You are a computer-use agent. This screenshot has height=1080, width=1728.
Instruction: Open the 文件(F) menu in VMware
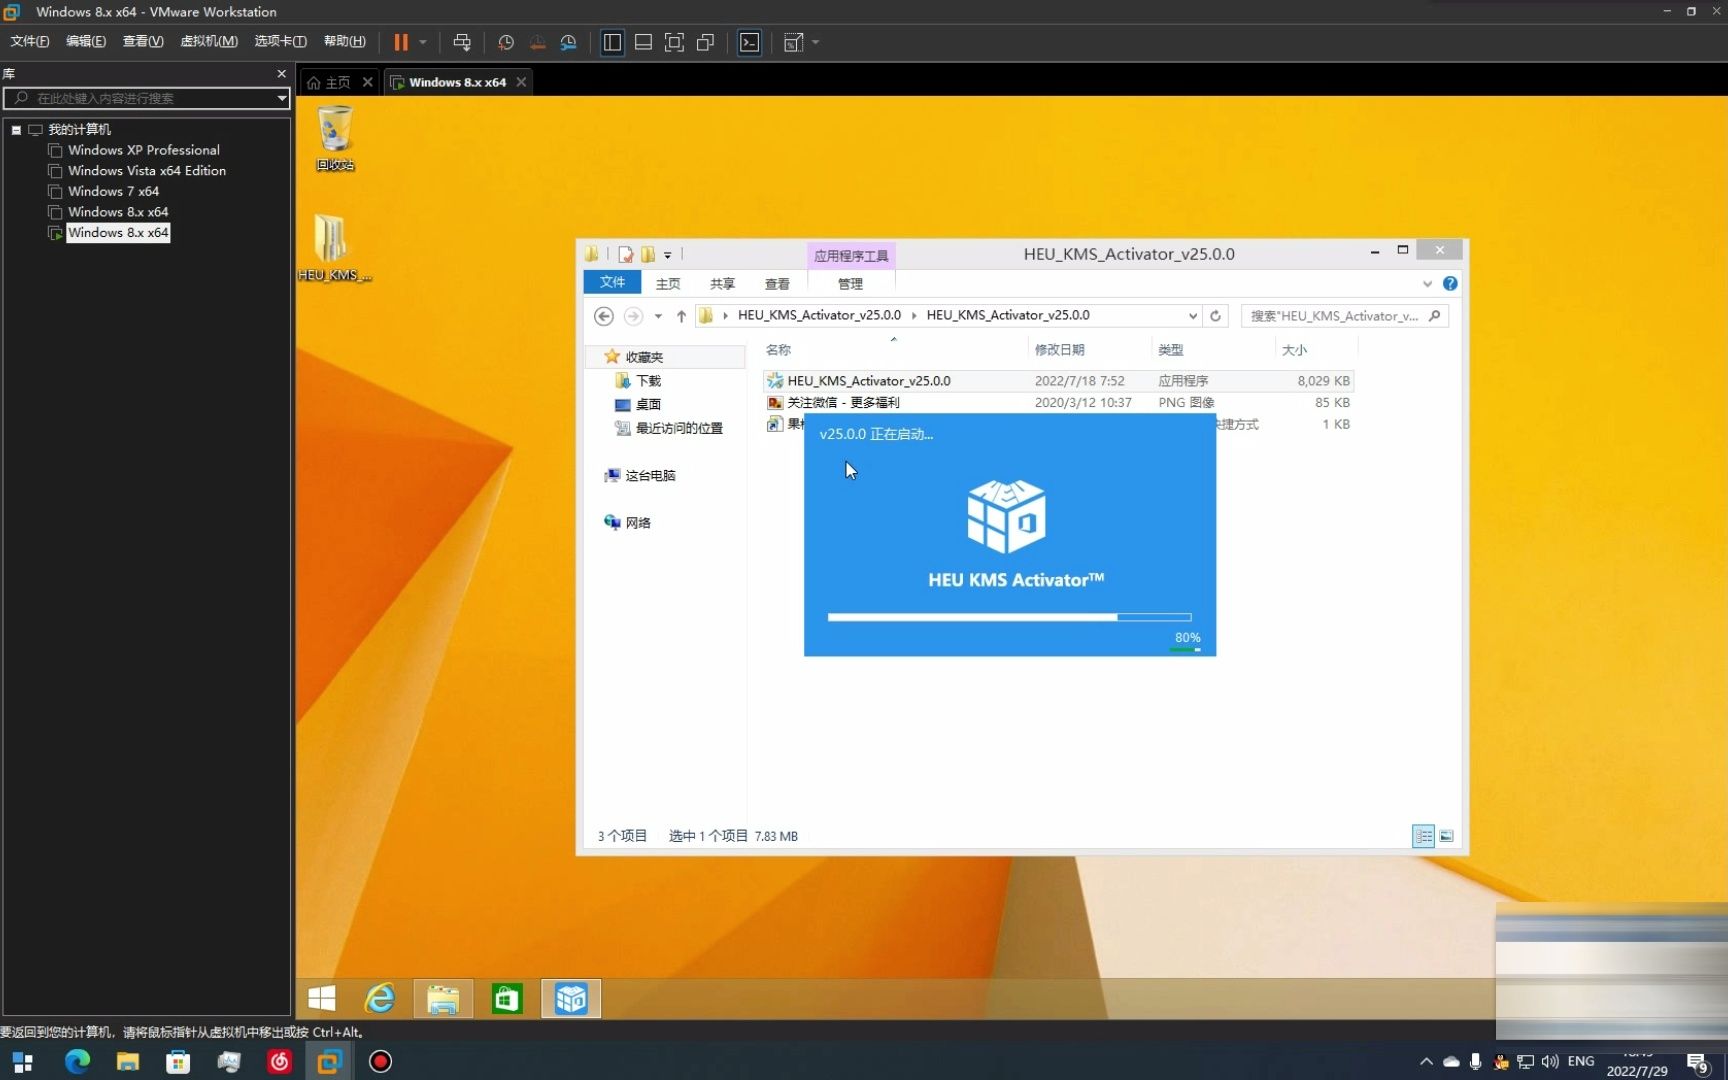[x=30, y=41]
